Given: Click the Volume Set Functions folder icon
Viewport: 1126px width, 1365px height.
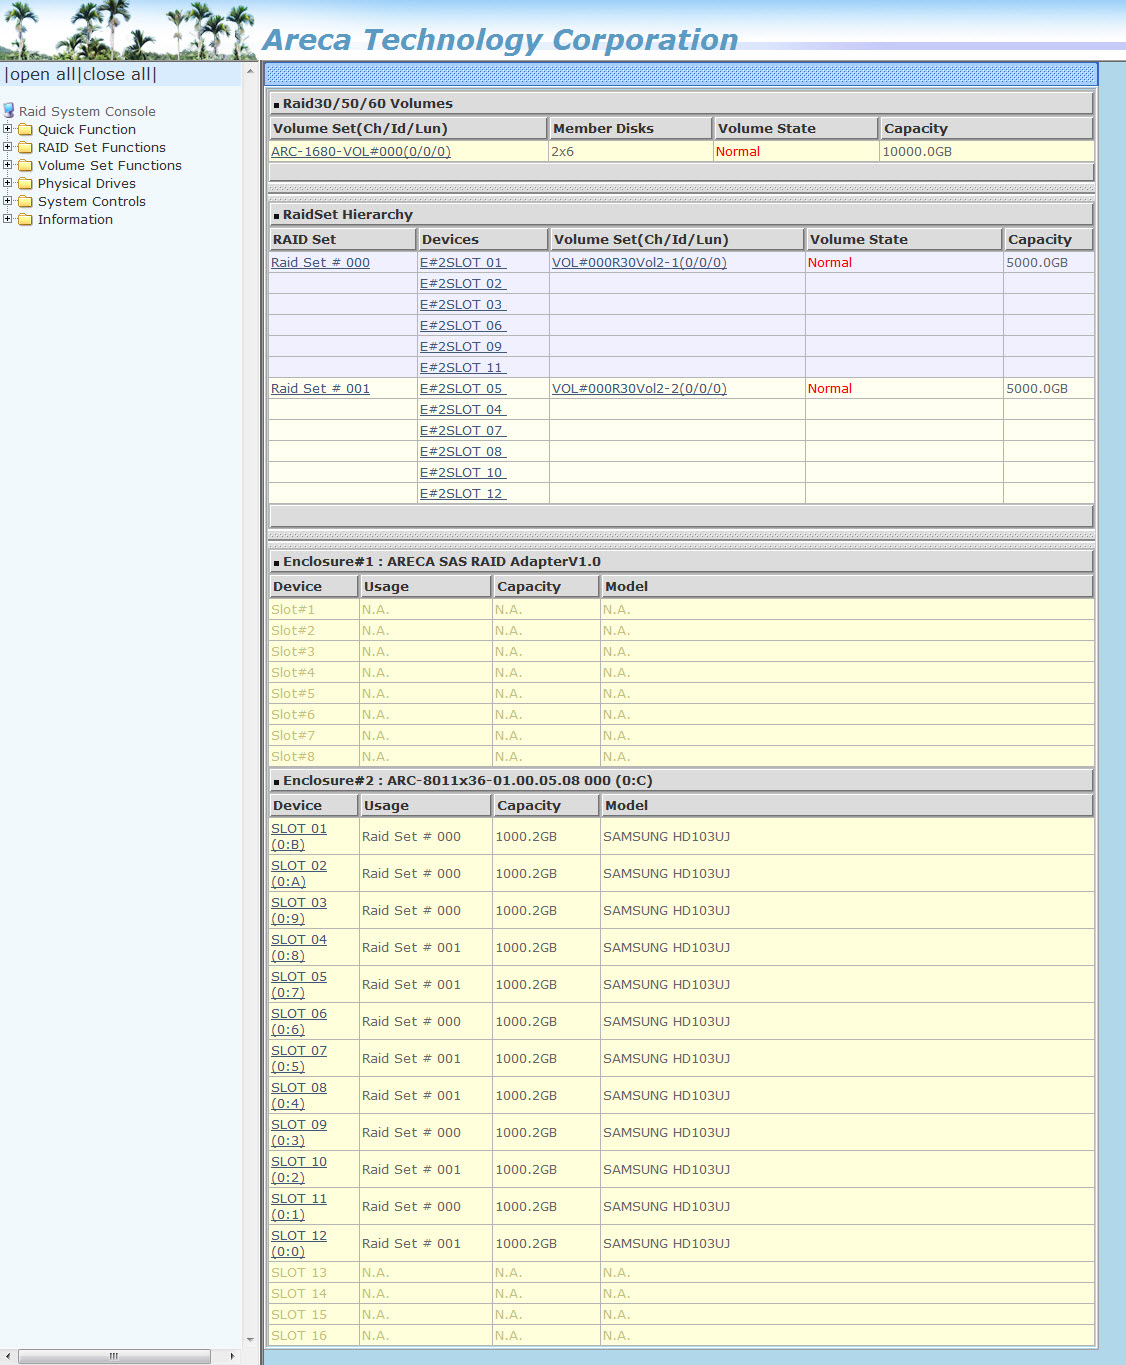Looking at the screenshot, I should 25,166.
